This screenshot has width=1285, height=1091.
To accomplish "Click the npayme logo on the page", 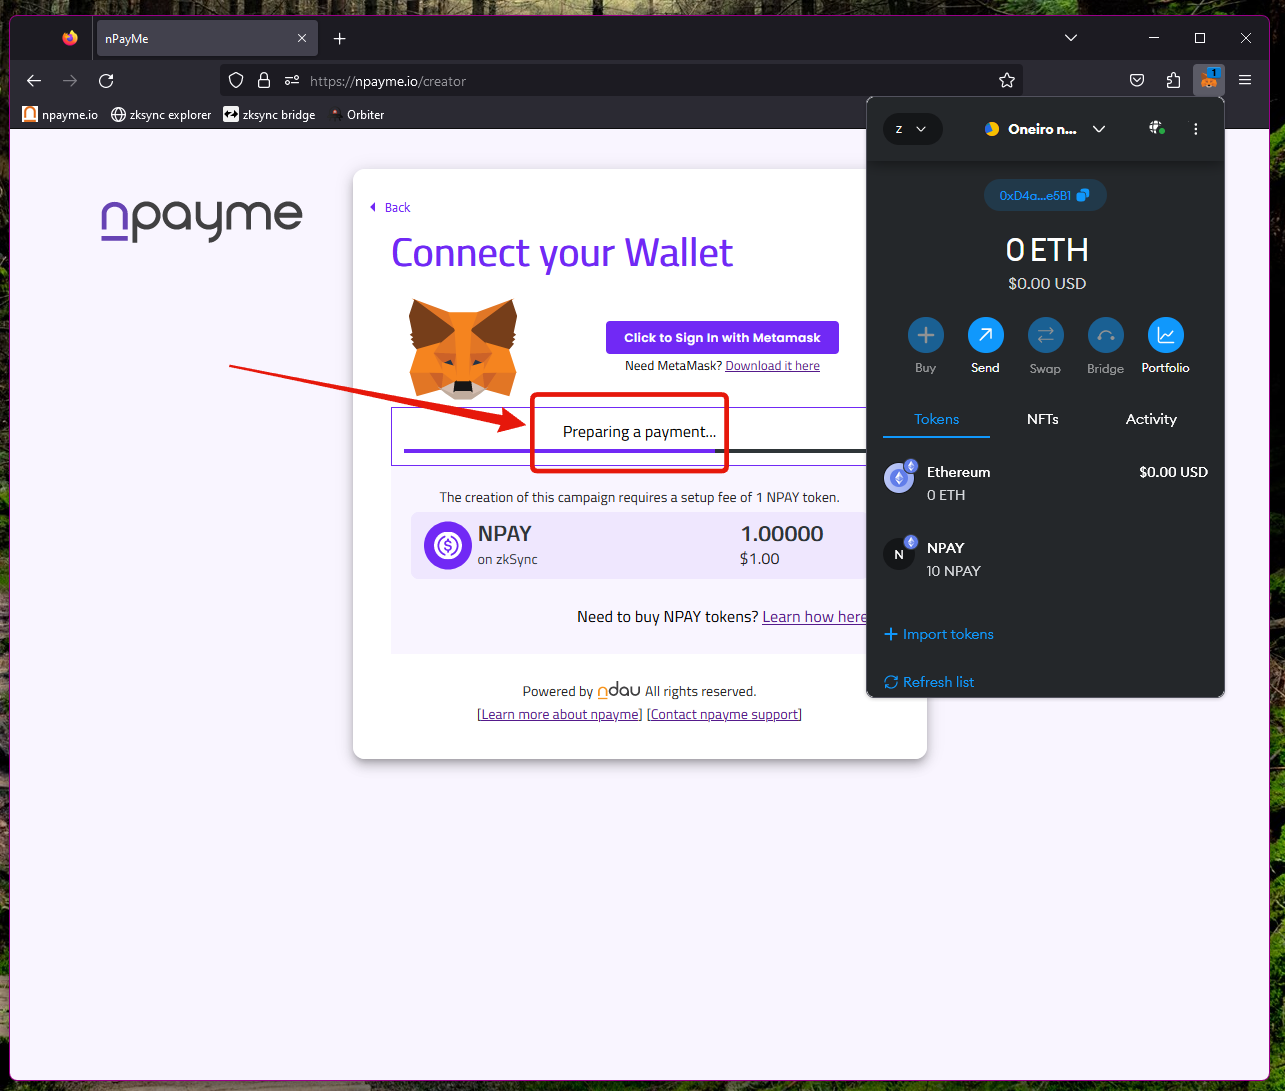I will (x=202, y=220).
